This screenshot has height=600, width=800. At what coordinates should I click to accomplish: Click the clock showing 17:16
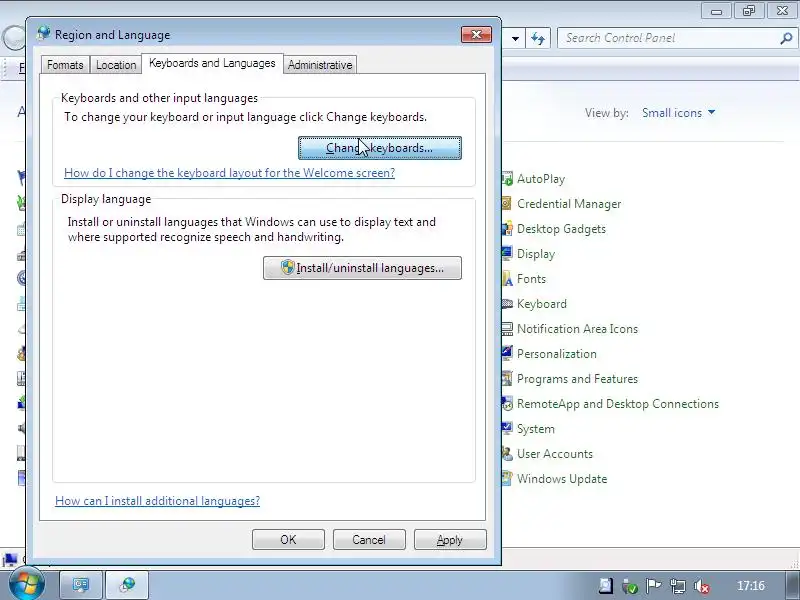(751, 586)
